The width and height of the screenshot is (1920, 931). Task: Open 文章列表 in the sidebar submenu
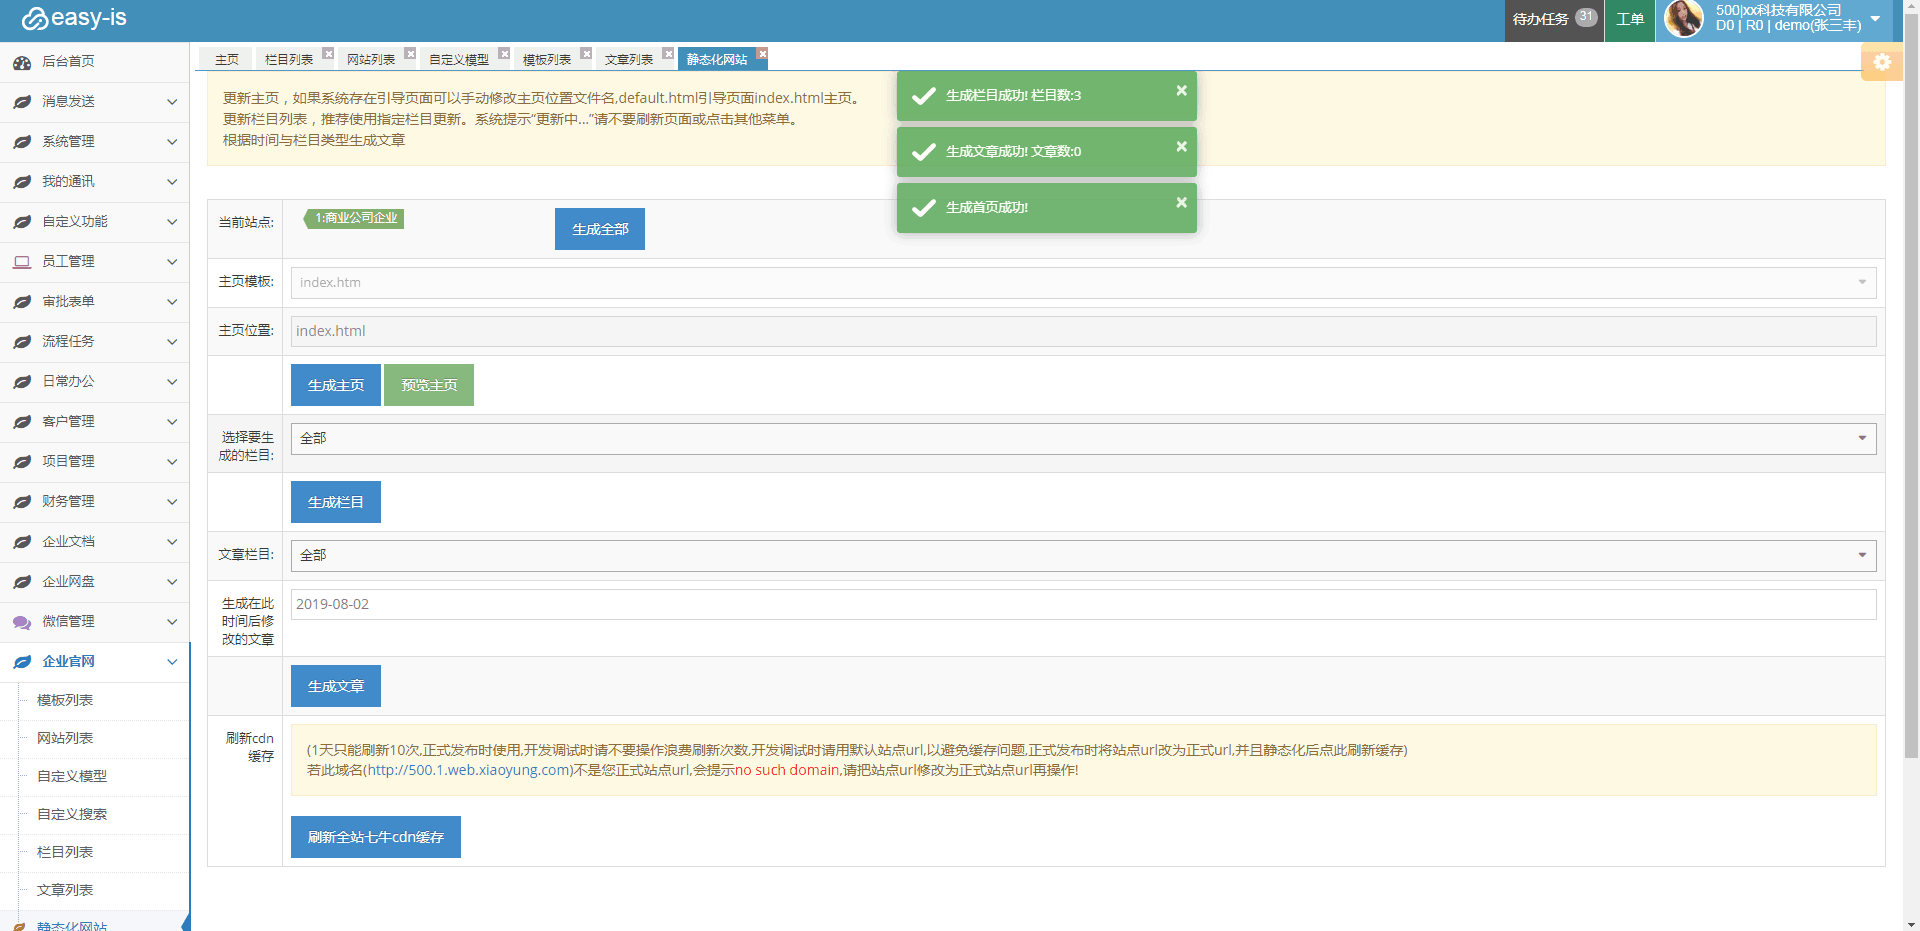[x=65, y=890]
